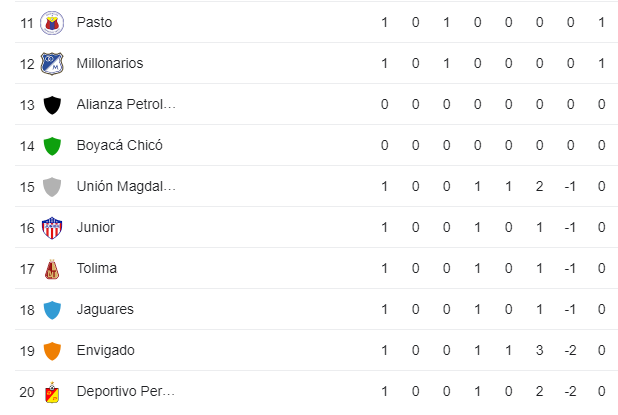This screenshot has width=618, height=415.
Task: Open the Millonarios team name link
Action: pos(110,63)
